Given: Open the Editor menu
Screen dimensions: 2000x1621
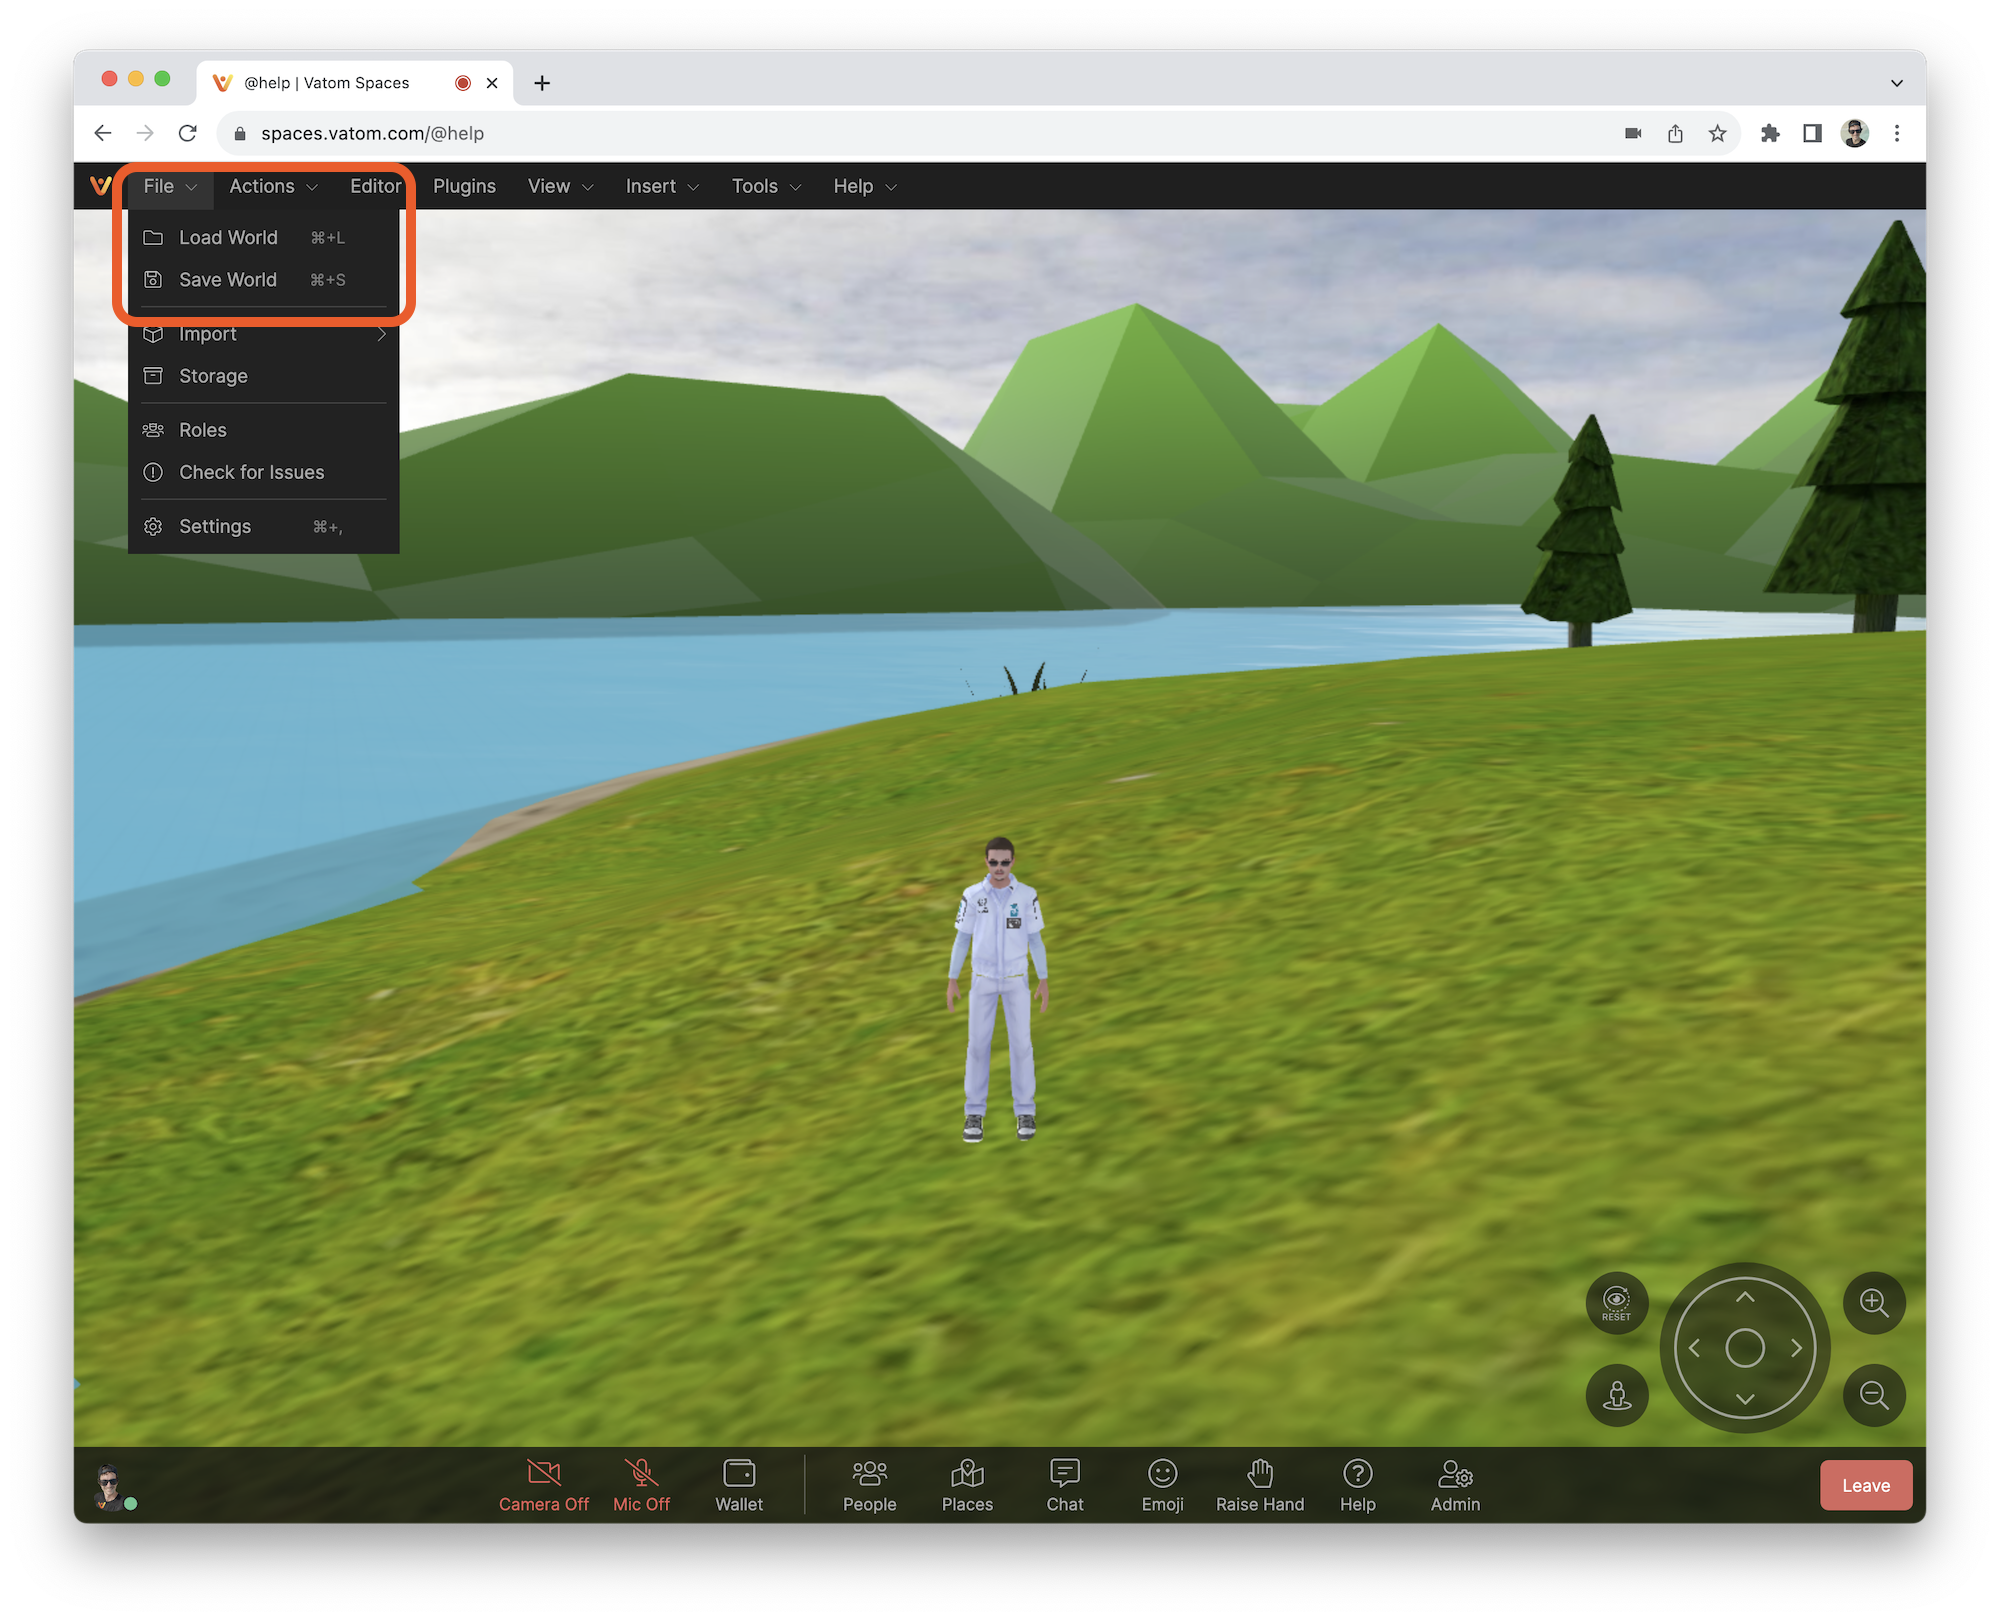Looking at the screenshot, I should [376, 186].
